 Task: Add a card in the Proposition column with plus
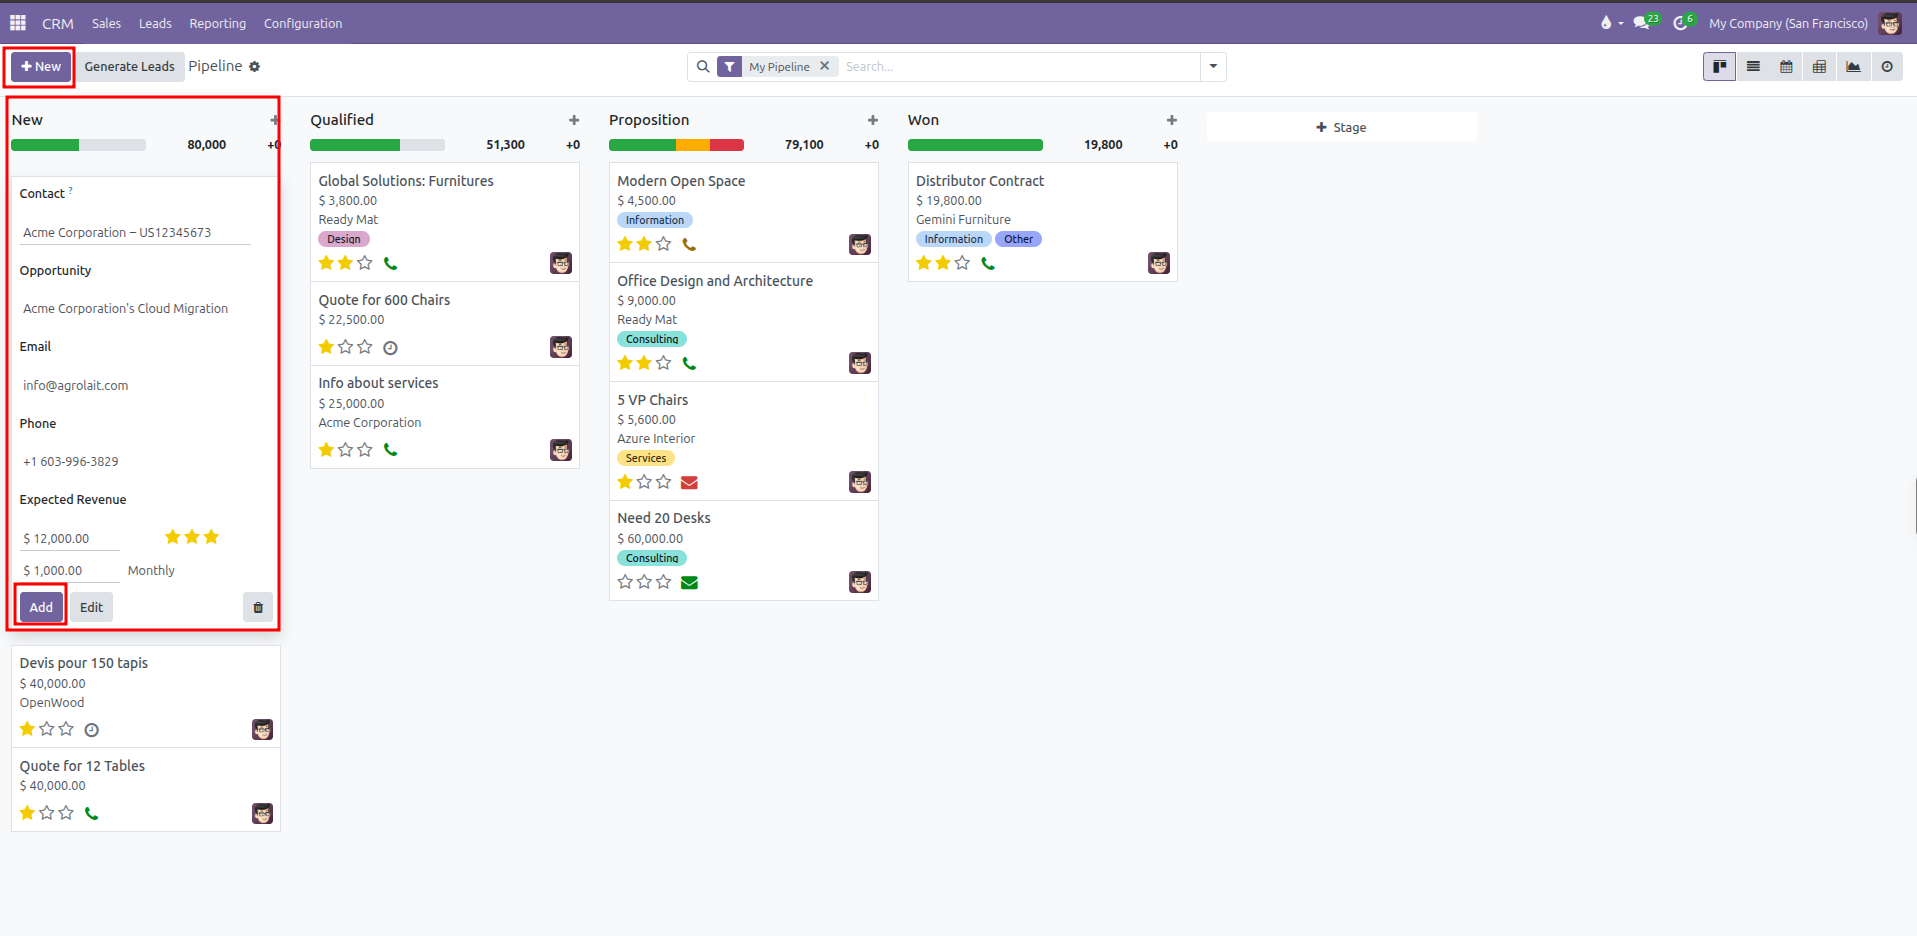(873, 120)
